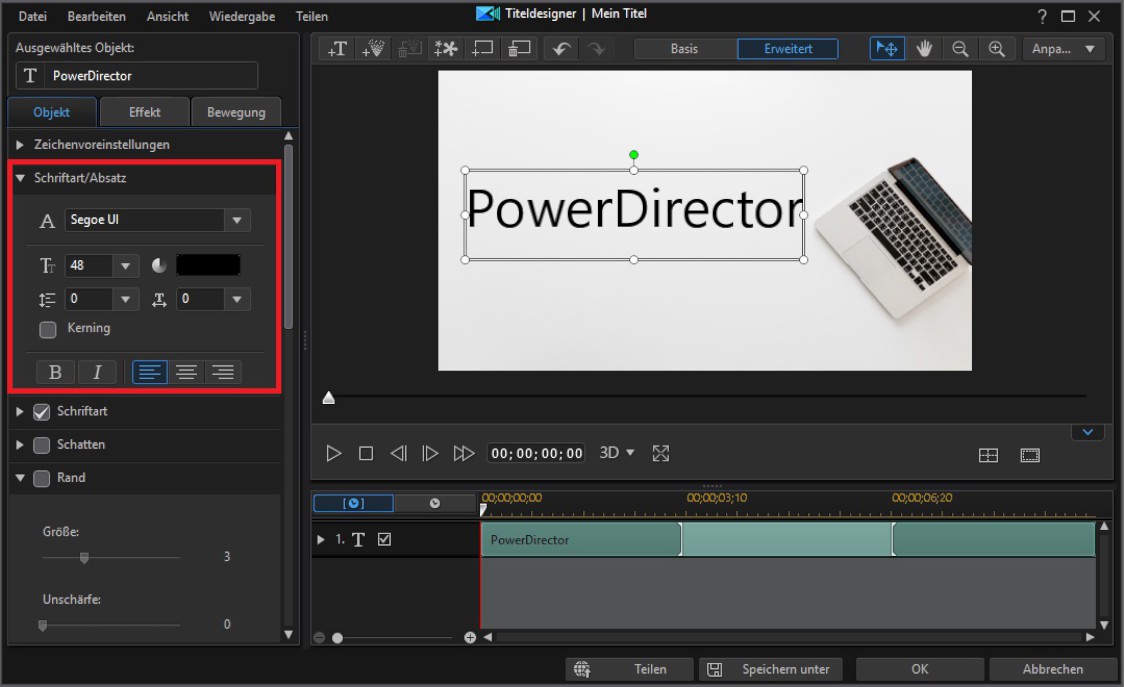Open character spacing dropdown
1125x687 pixels.
coord(237,299)
